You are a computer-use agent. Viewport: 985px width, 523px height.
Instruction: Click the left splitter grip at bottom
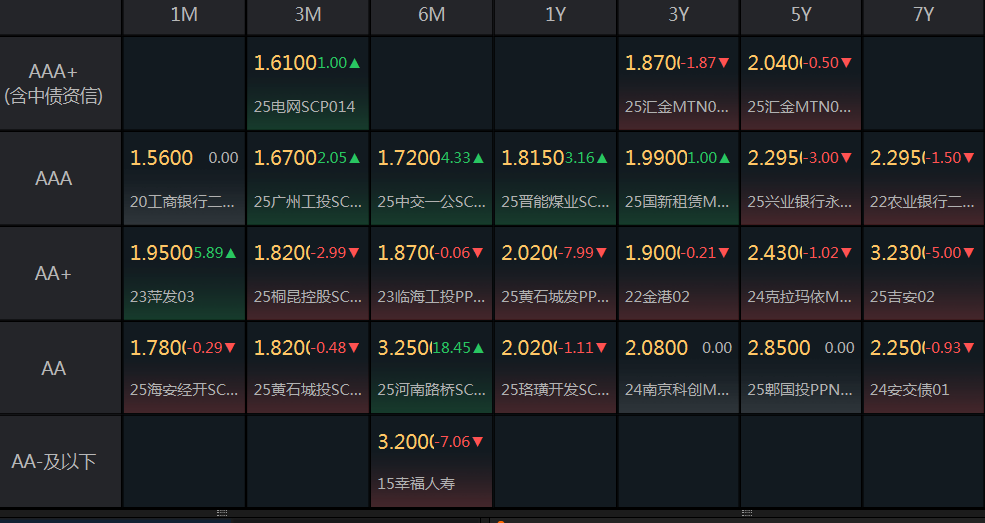coord(222,513)
